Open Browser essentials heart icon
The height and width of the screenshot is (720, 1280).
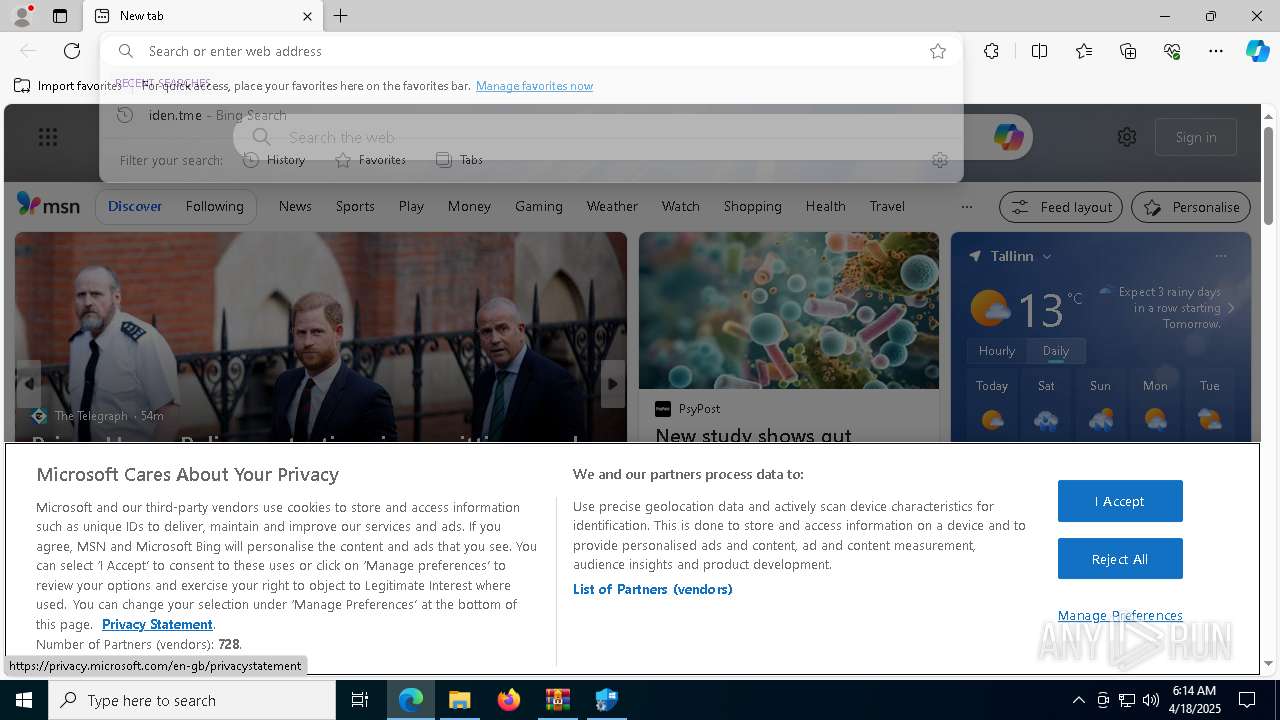(x=1172, y=51)
